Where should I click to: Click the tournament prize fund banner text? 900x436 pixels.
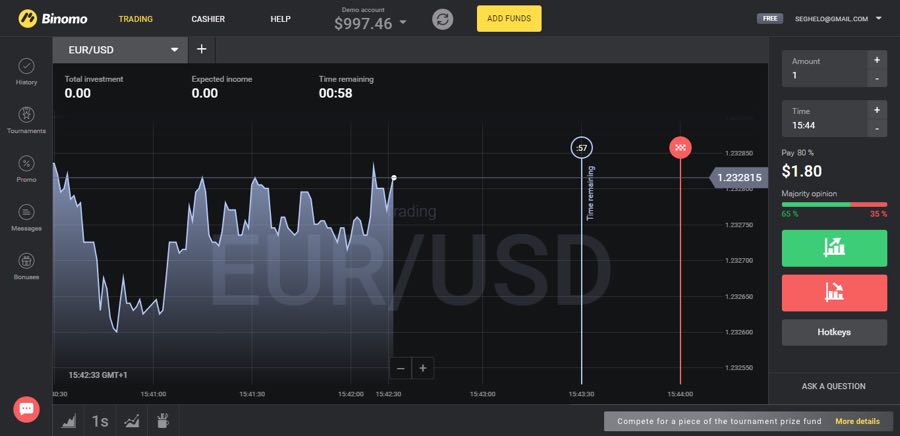point(719,421)
